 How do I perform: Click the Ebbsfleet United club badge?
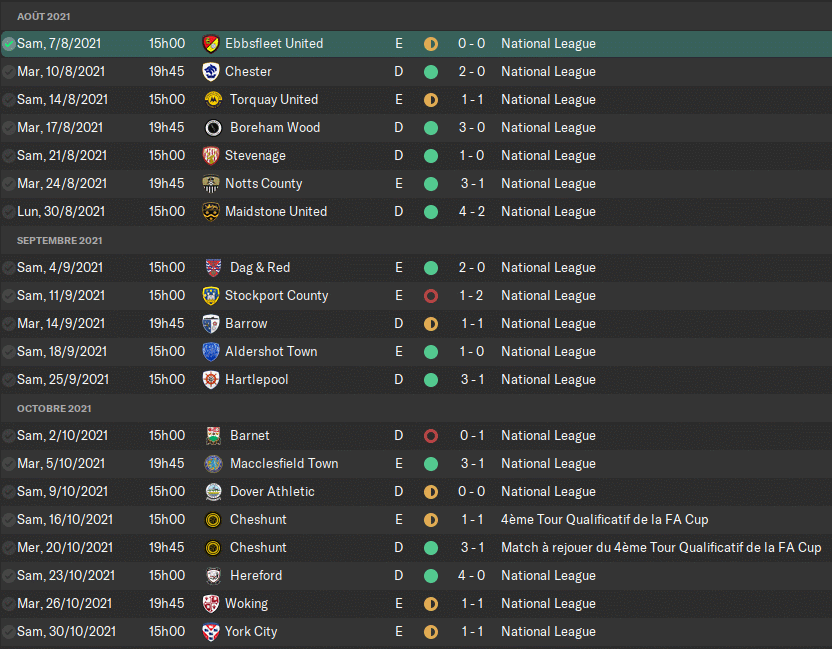tap(210, 44)
